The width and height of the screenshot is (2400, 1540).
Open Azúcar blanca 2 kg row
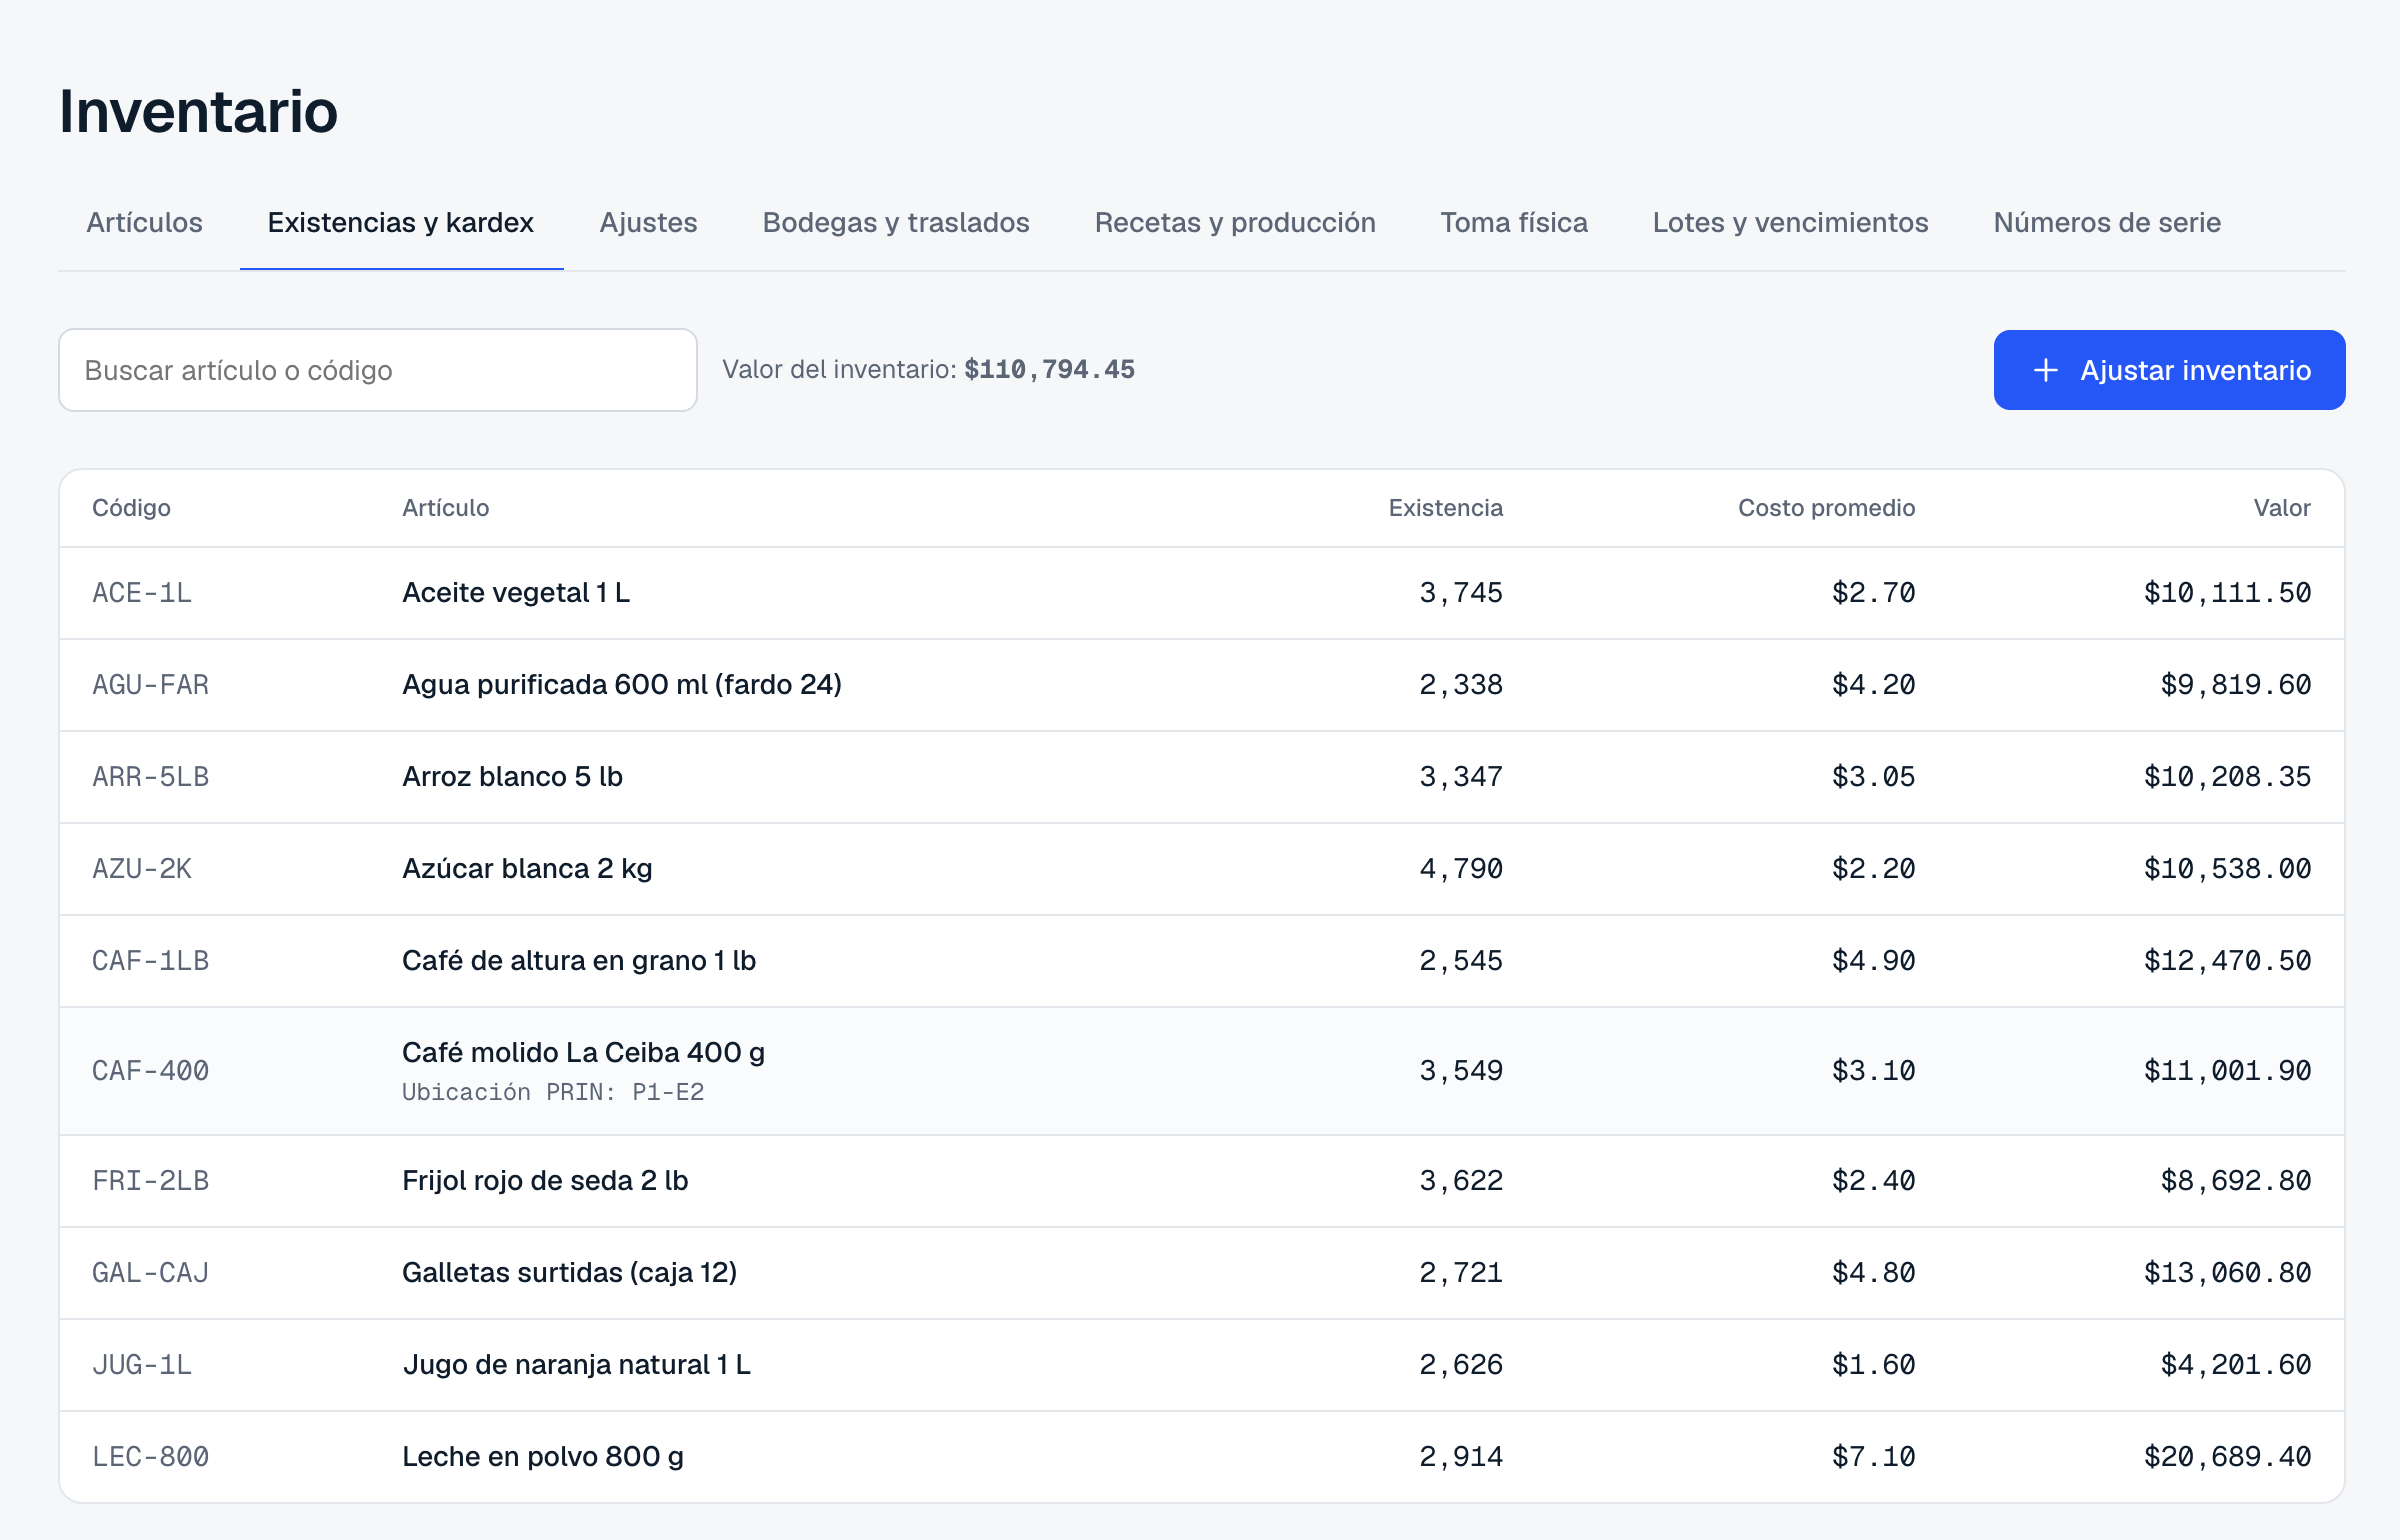(x=1202, y=869)
